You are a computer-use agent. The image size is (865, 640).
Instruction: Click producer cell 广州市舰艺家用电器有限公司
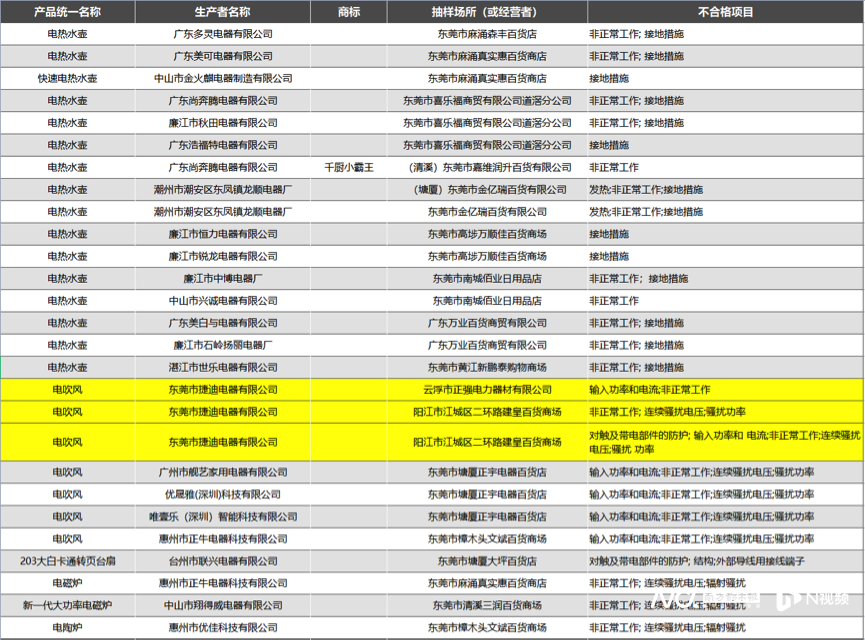point(223,472)
